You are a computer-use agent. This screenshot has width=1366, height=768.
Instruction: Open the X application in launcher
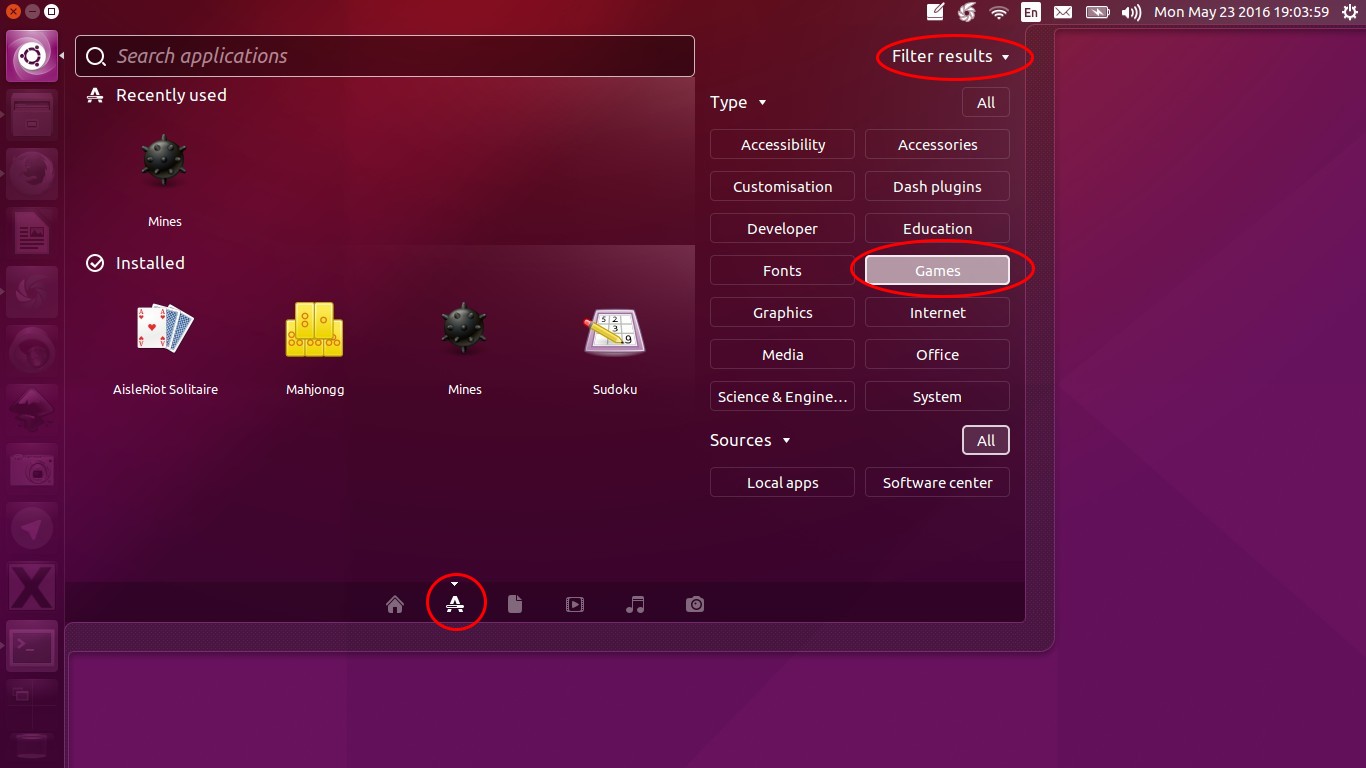click(32, 588)
